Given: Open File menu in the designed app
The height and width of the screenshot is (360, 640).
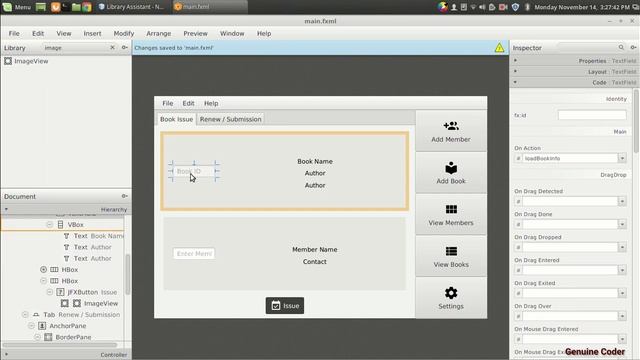Looking at the screenshot, I should pyautogui.click(x=167, y=103).
